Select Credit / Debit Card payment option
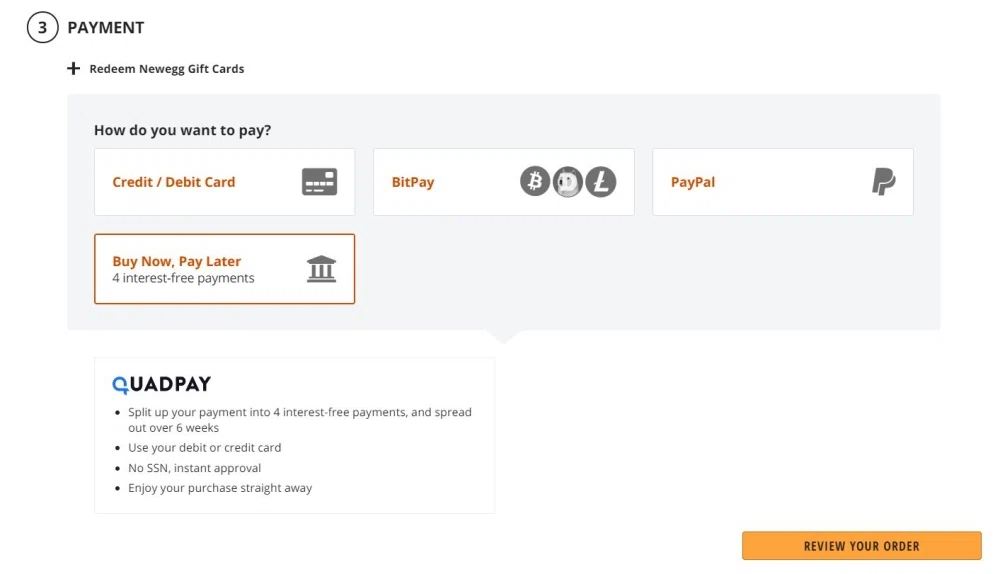1000x574 pixels. pos(174,182)
